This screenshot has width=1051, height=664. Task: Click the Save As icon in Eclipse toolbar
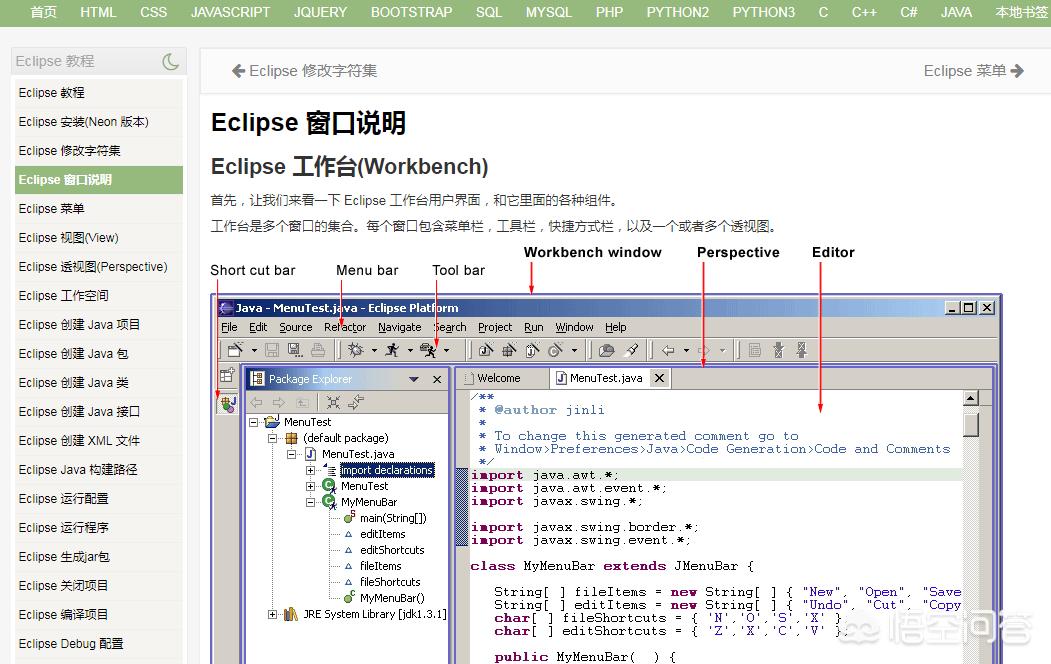294,350
